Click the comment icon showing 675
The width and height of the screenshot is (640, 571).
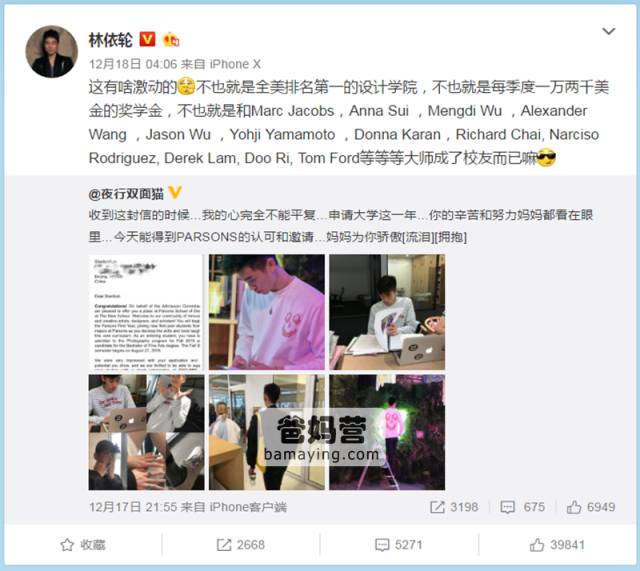(508, 507)
